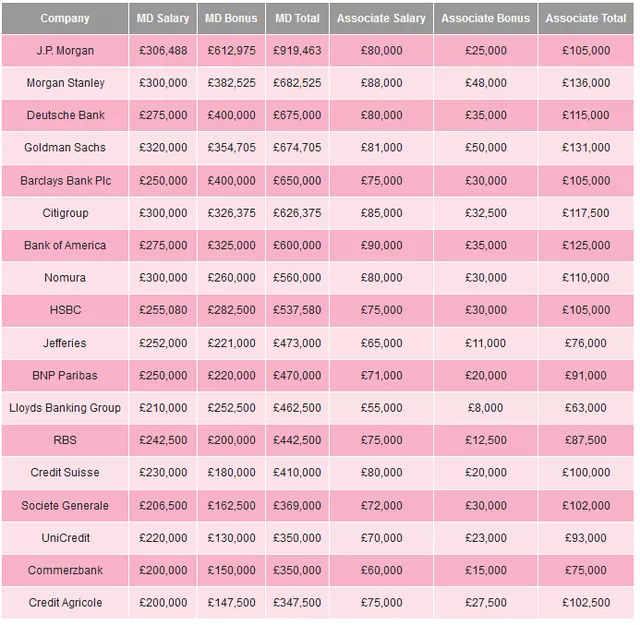Screen dimensions: 640x625
Task: Select the Credit Agricole company cell
Action: coord(65,603)
